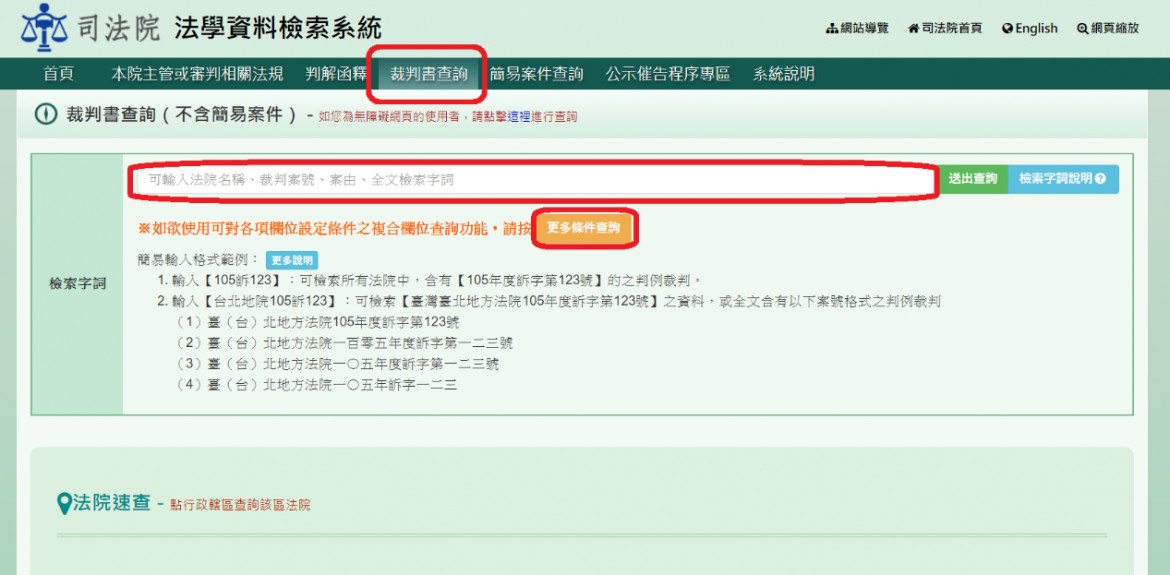Open the 首頁 menu item
1170x575 pixels.
[x=58, y=74]
